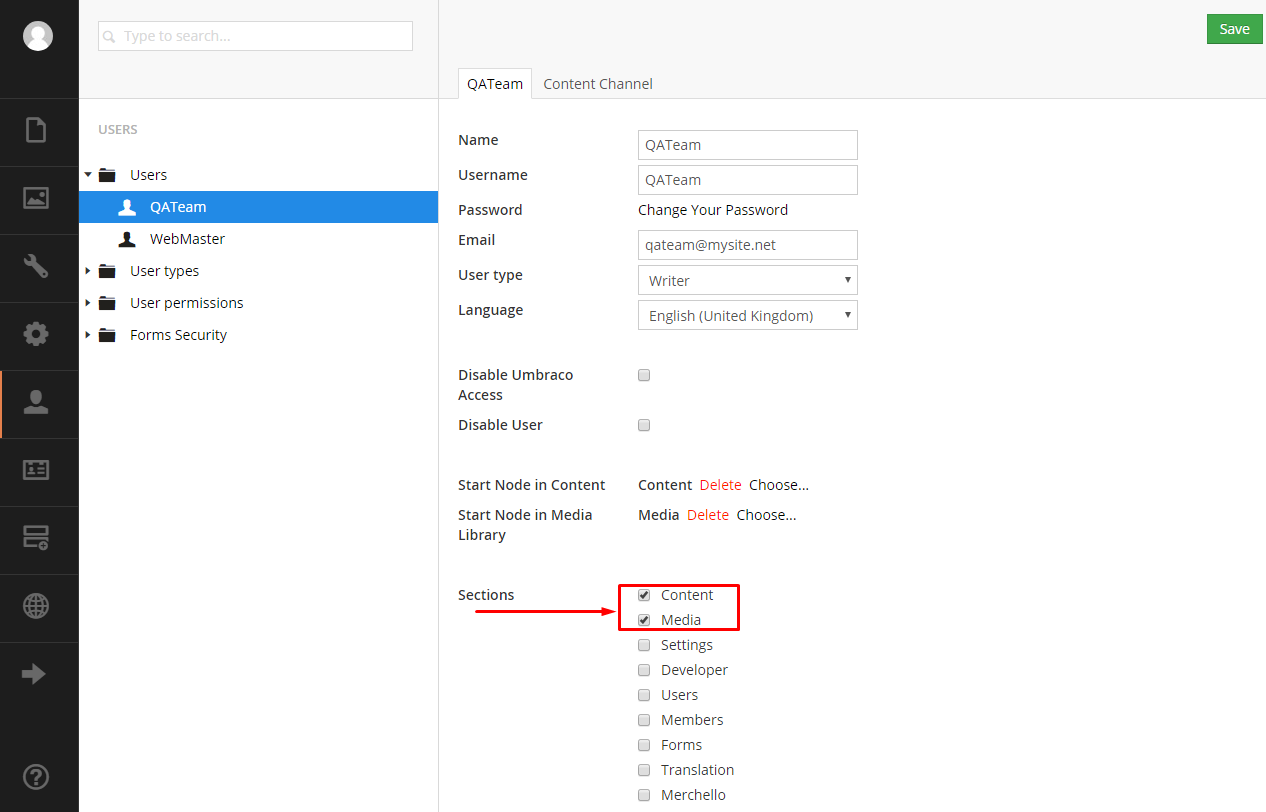Viewport: 1266px width, 812px height.
Task: Open the Developer section gear icon
Action: coord(36,334)
